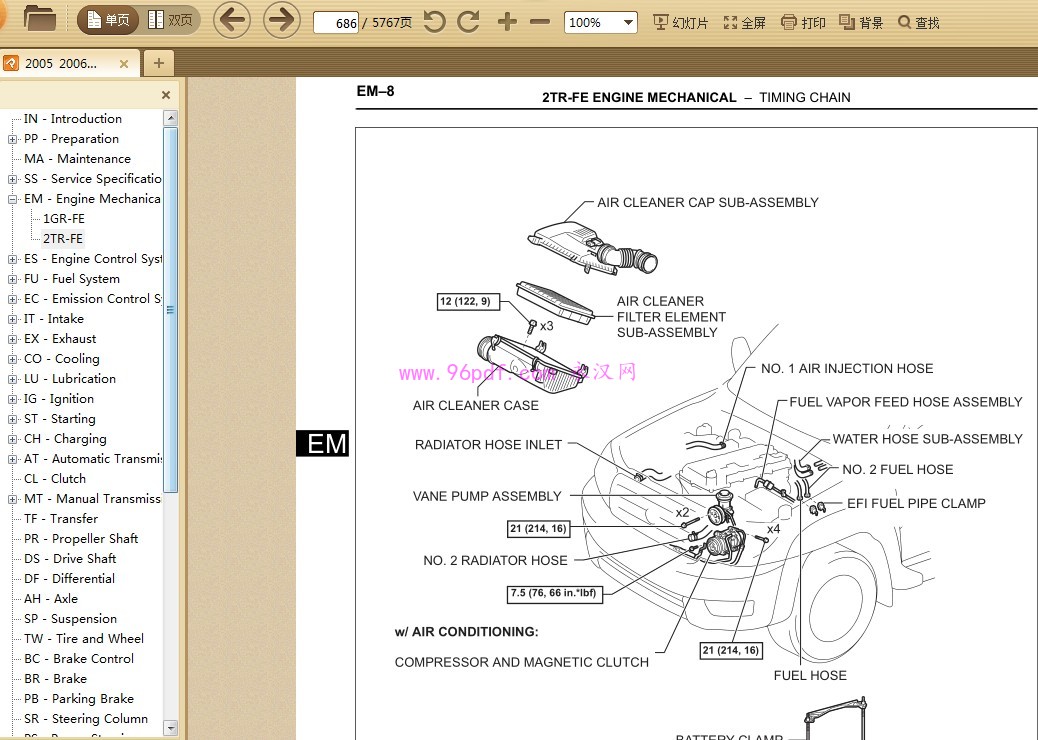Change background (背景)
This screenshot has width=1038, height=740.
pos(861,23)
